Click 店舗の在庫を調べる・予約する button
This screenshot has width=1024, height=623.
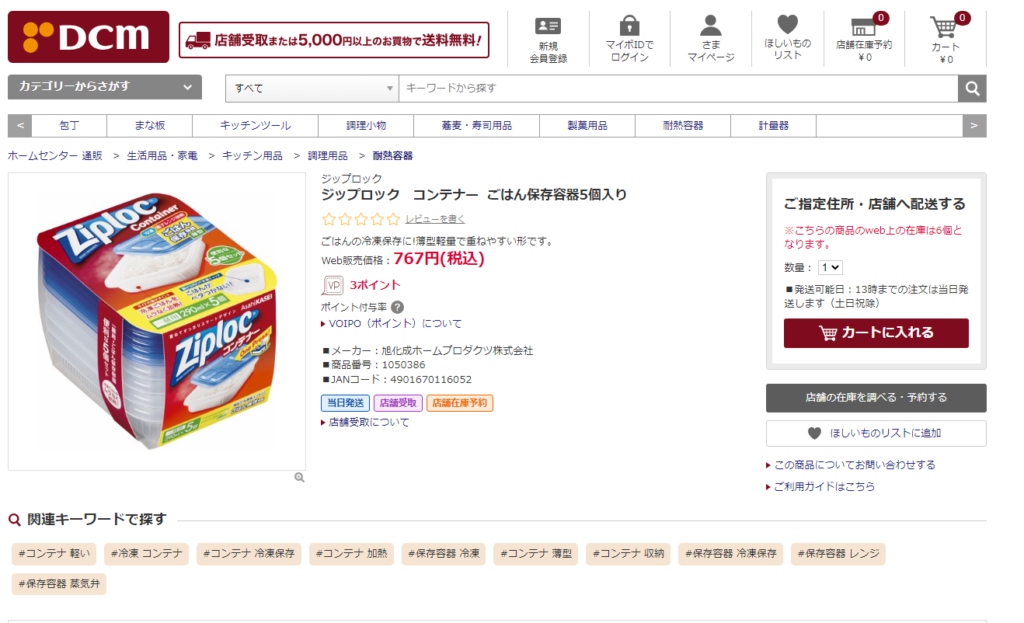point(876,398)
